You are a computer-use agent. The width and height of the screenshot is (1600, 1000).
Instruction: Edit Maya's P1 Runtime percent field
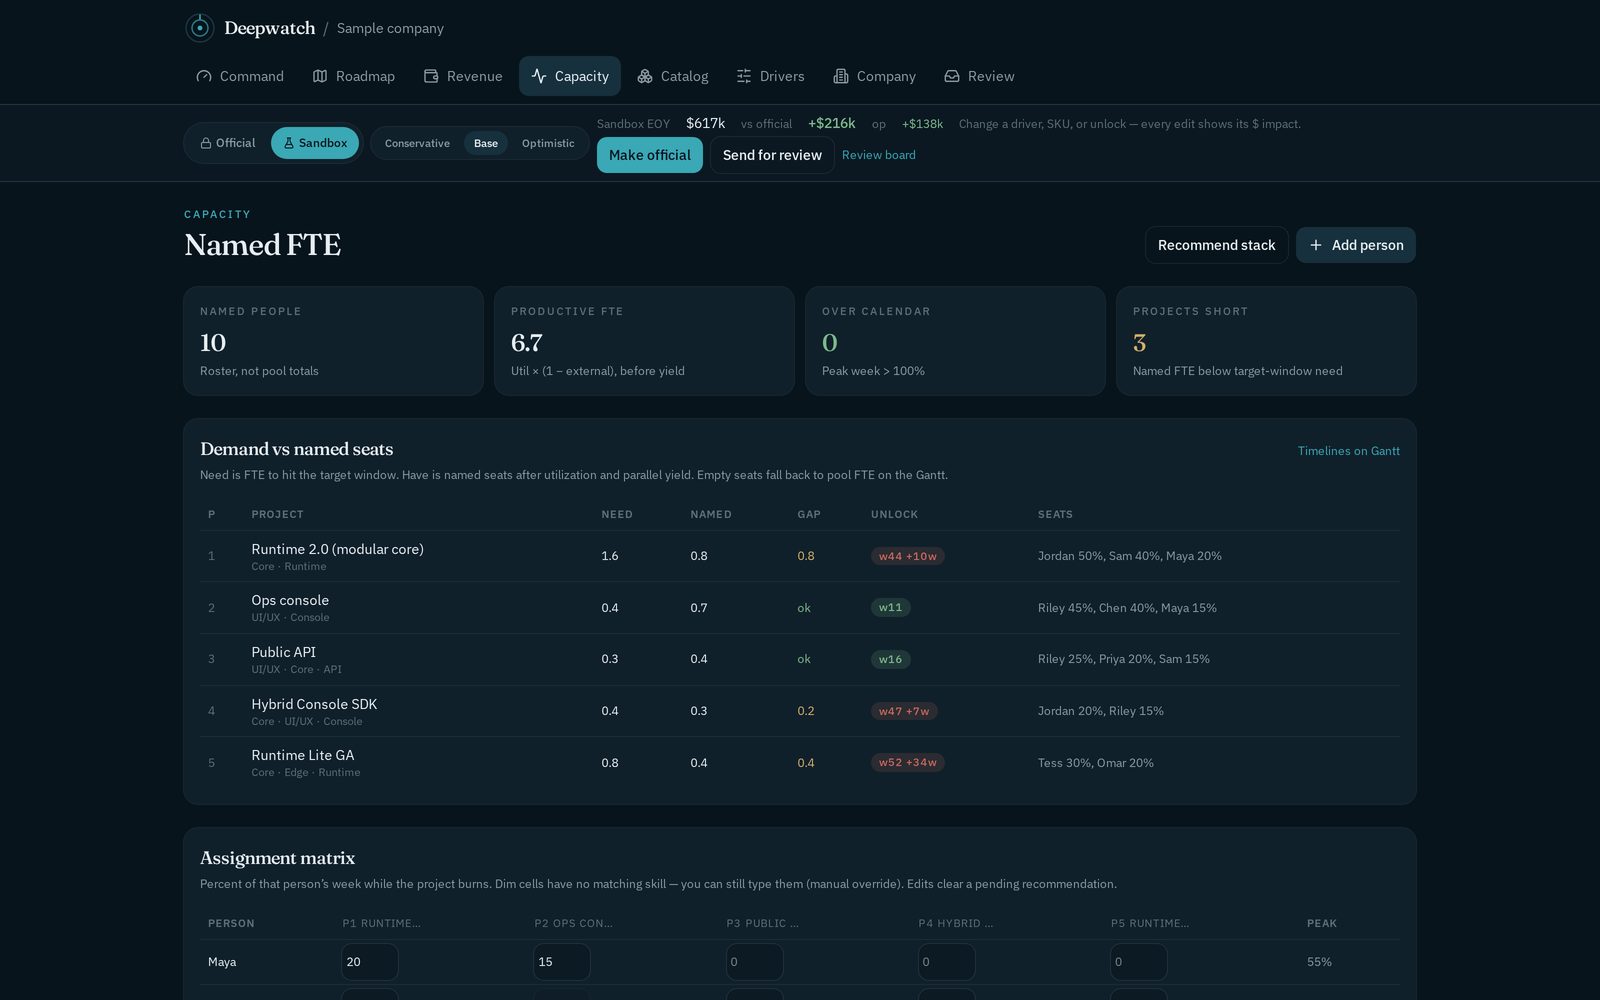click(370, 962)
